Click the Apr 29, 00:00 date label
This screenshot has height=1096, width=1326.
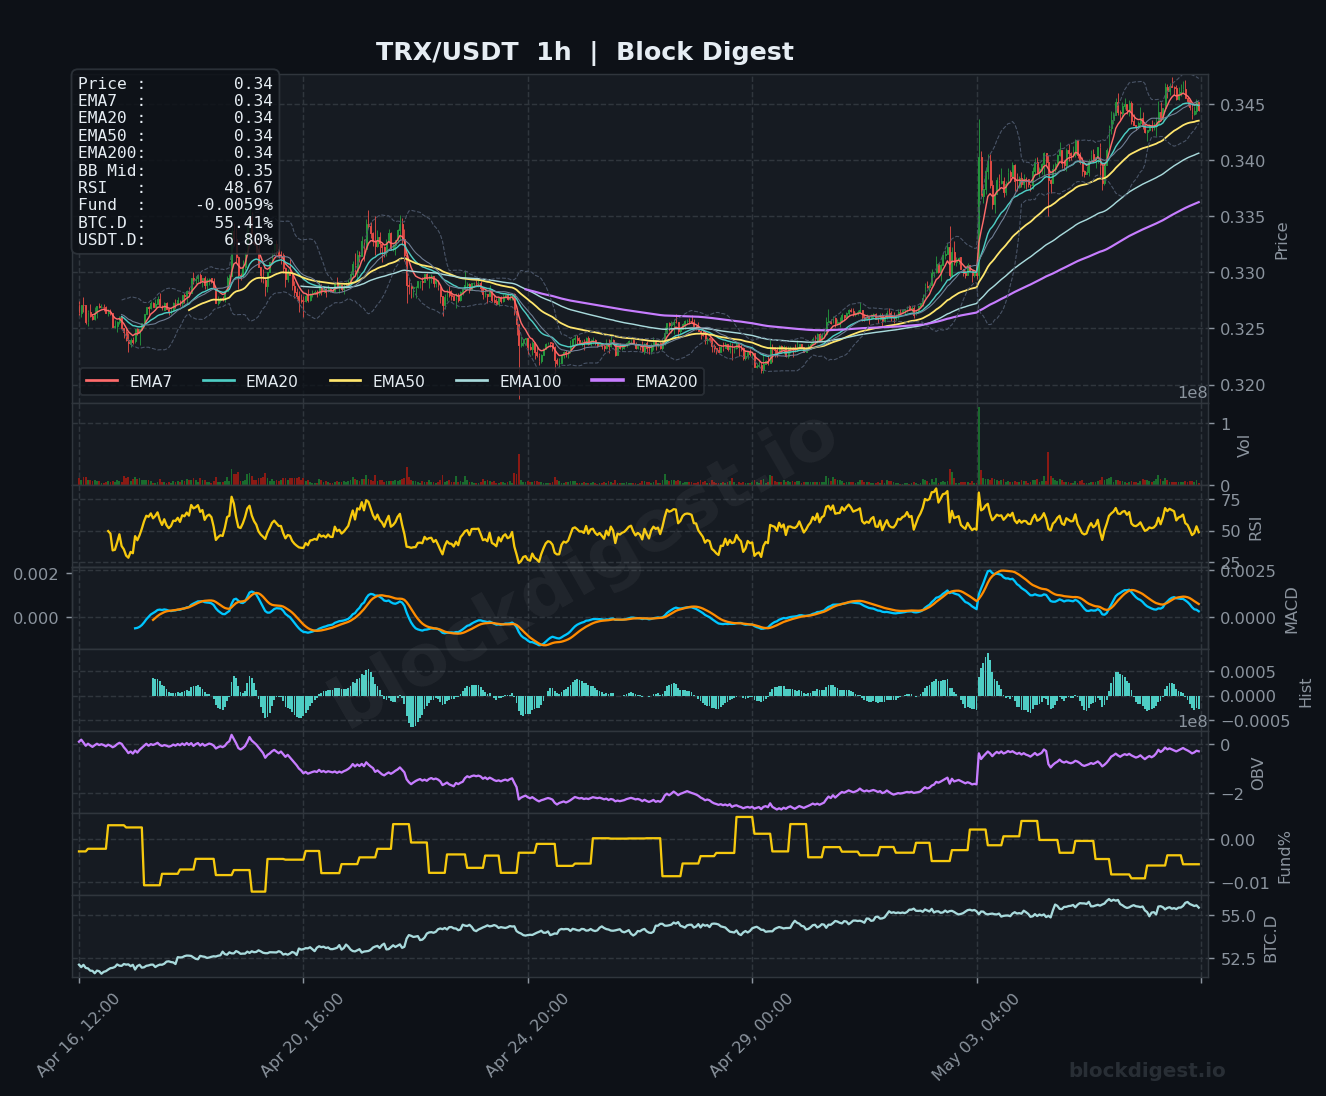tap(751, 1035)
